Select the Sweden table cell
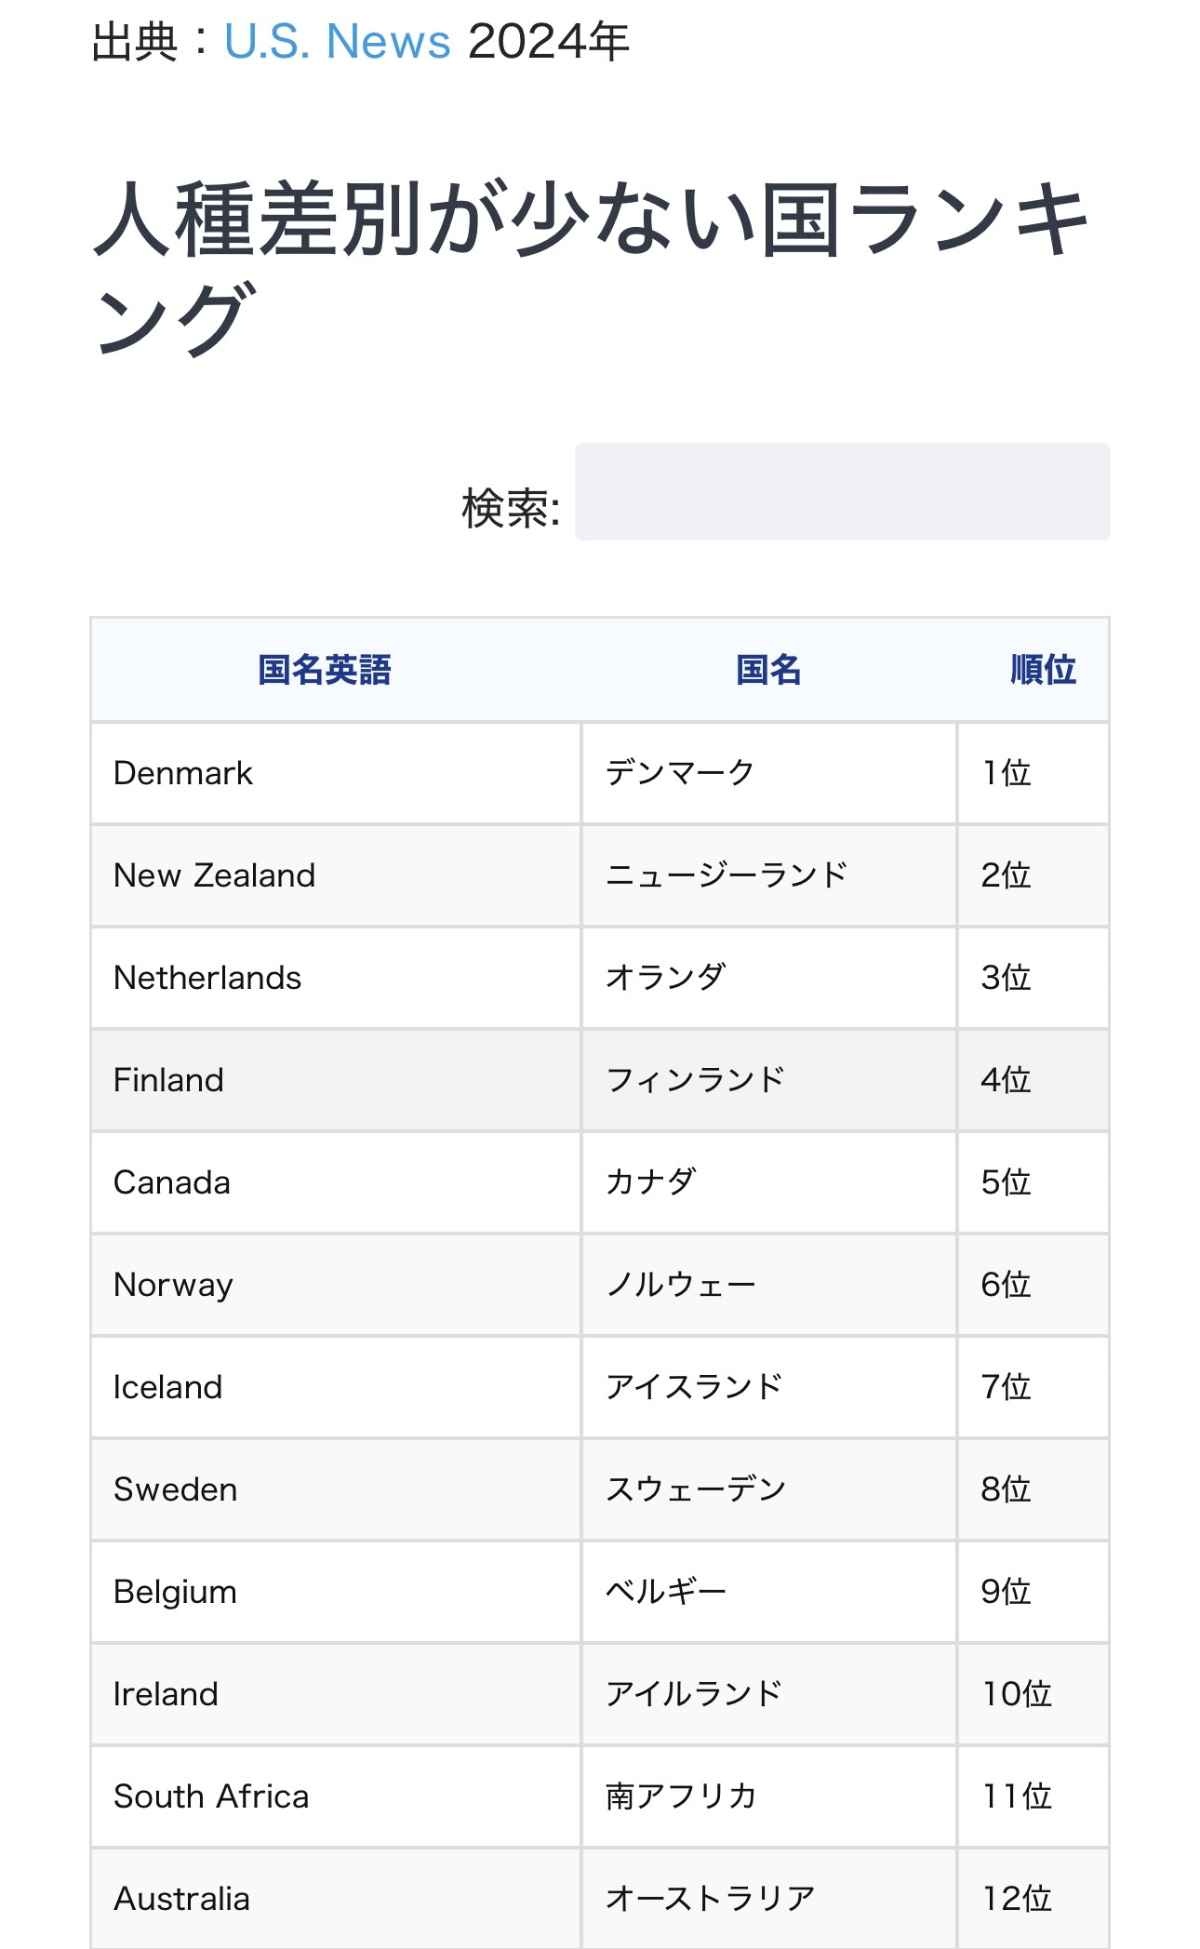 175,1489
